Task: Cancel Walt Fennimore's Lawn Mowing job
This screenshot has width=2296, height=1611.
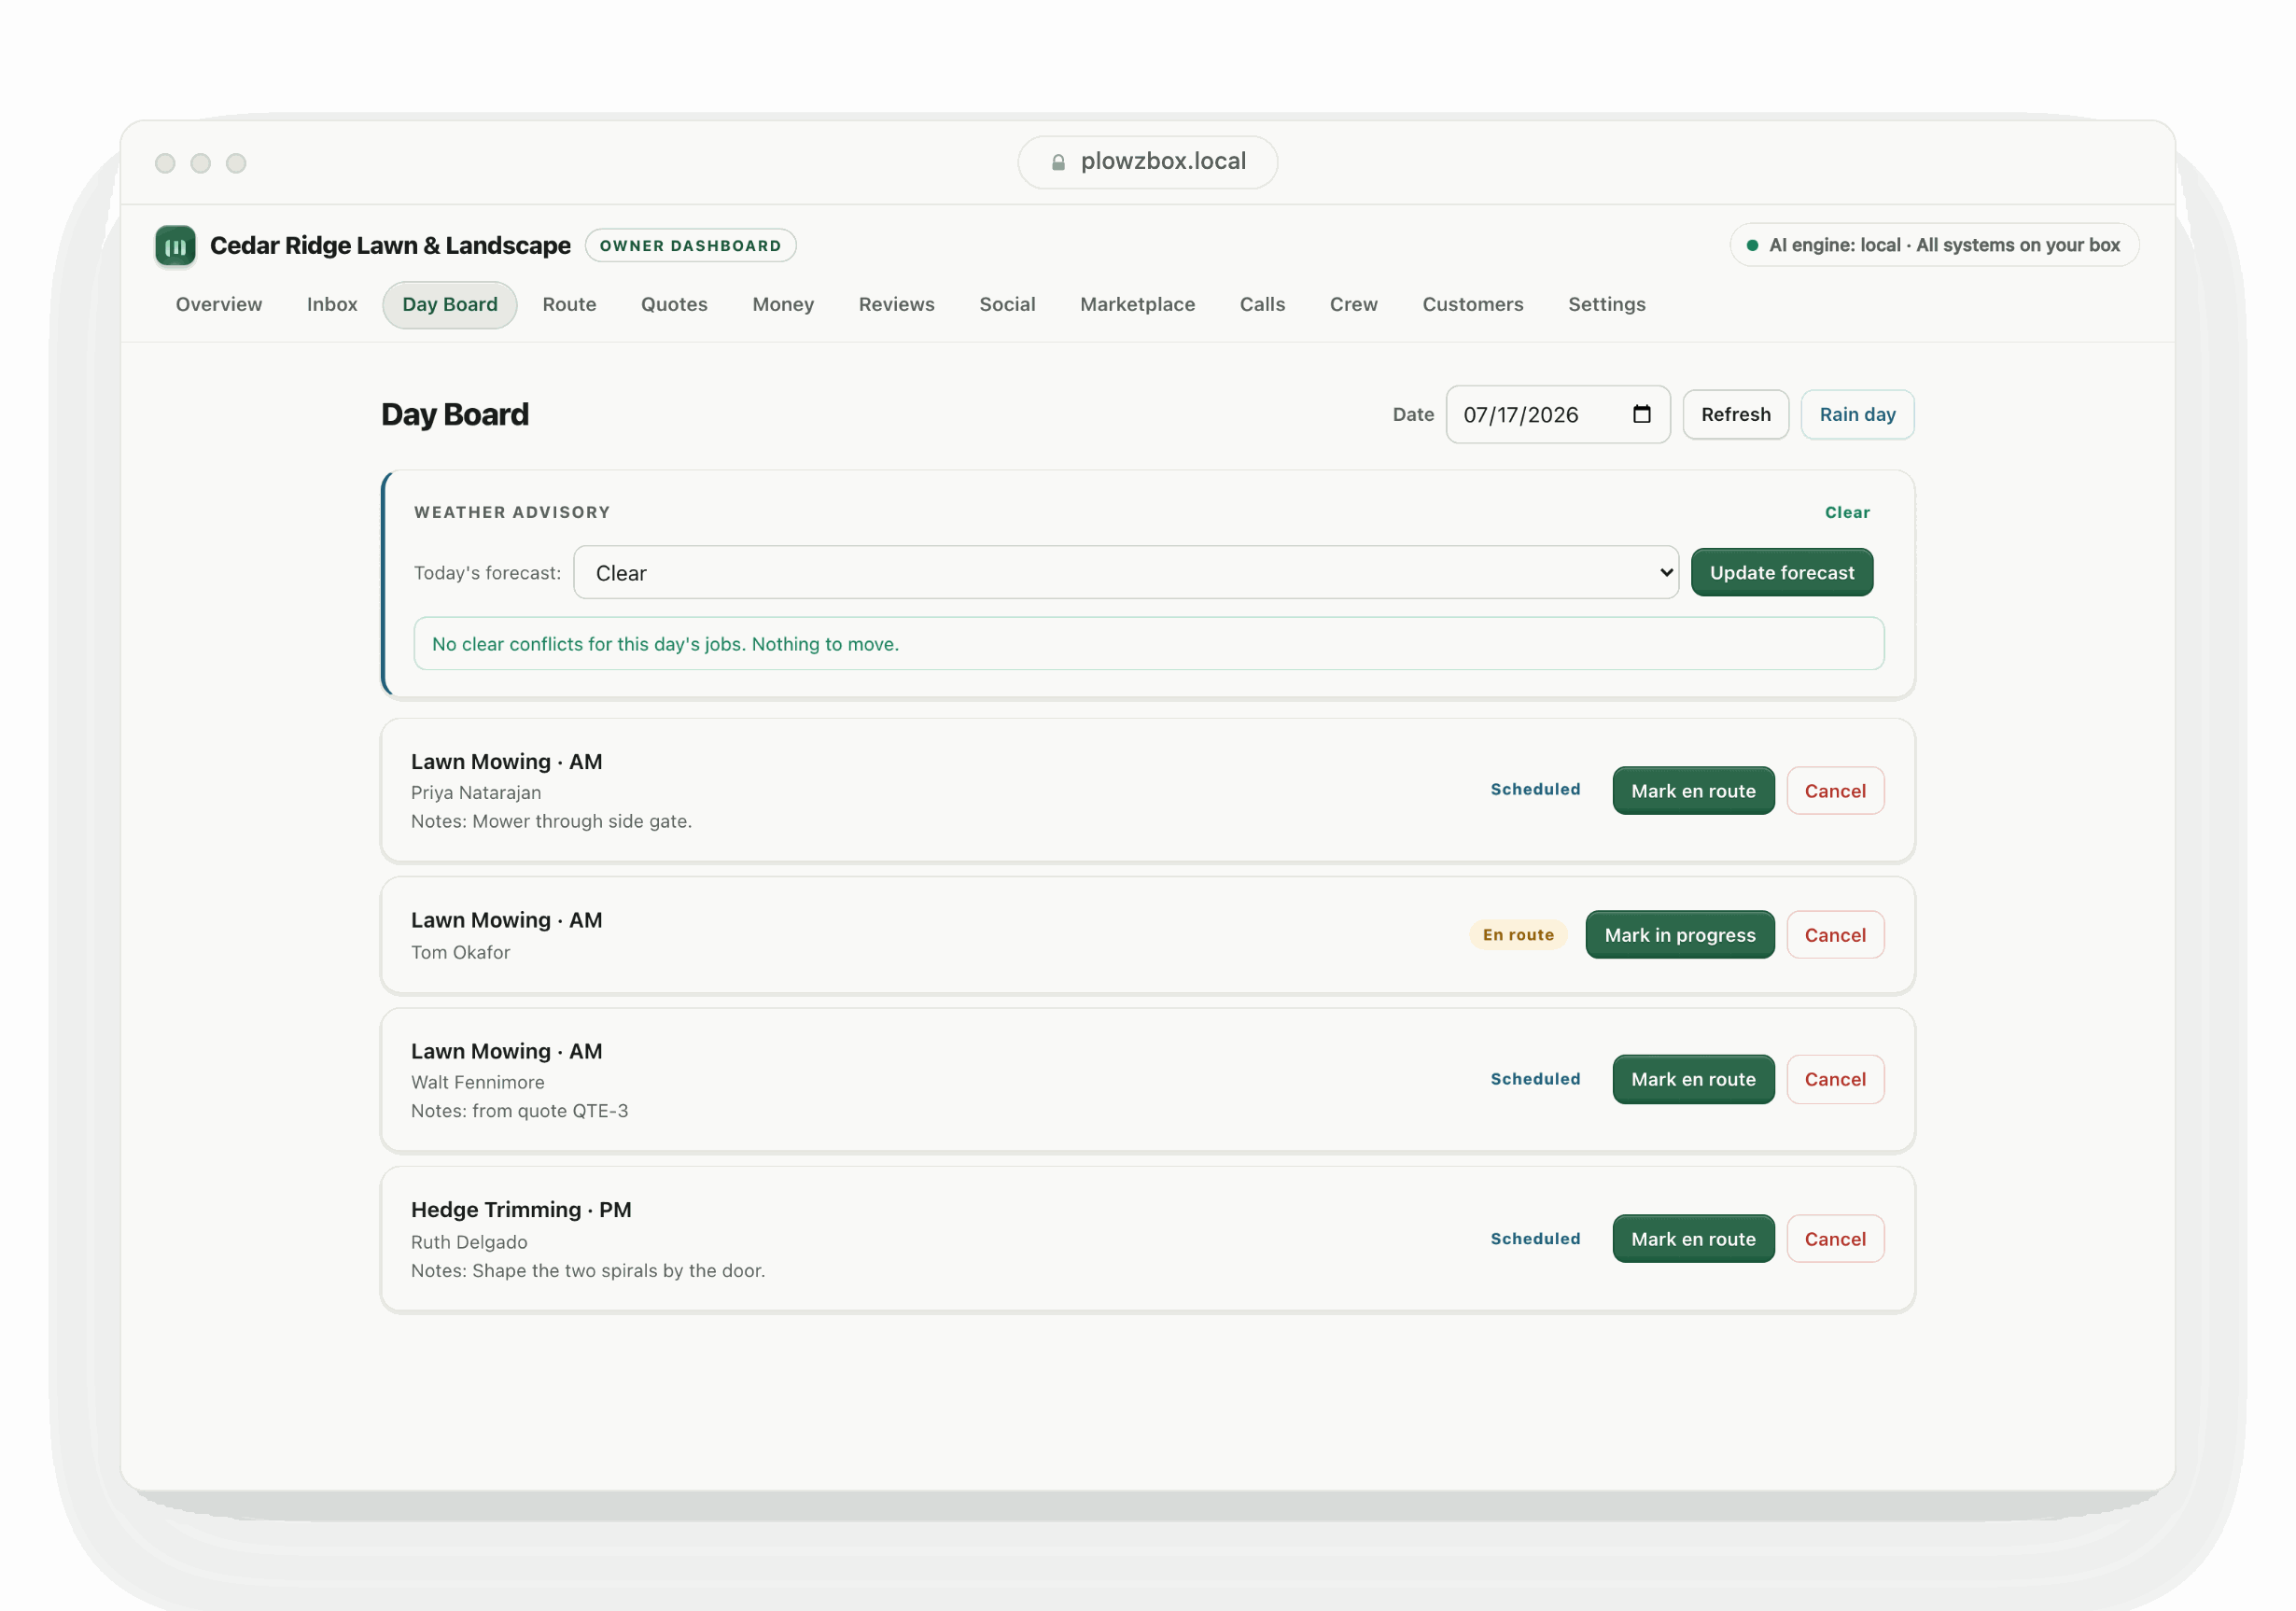Action: click(x=1835, y=1079)
